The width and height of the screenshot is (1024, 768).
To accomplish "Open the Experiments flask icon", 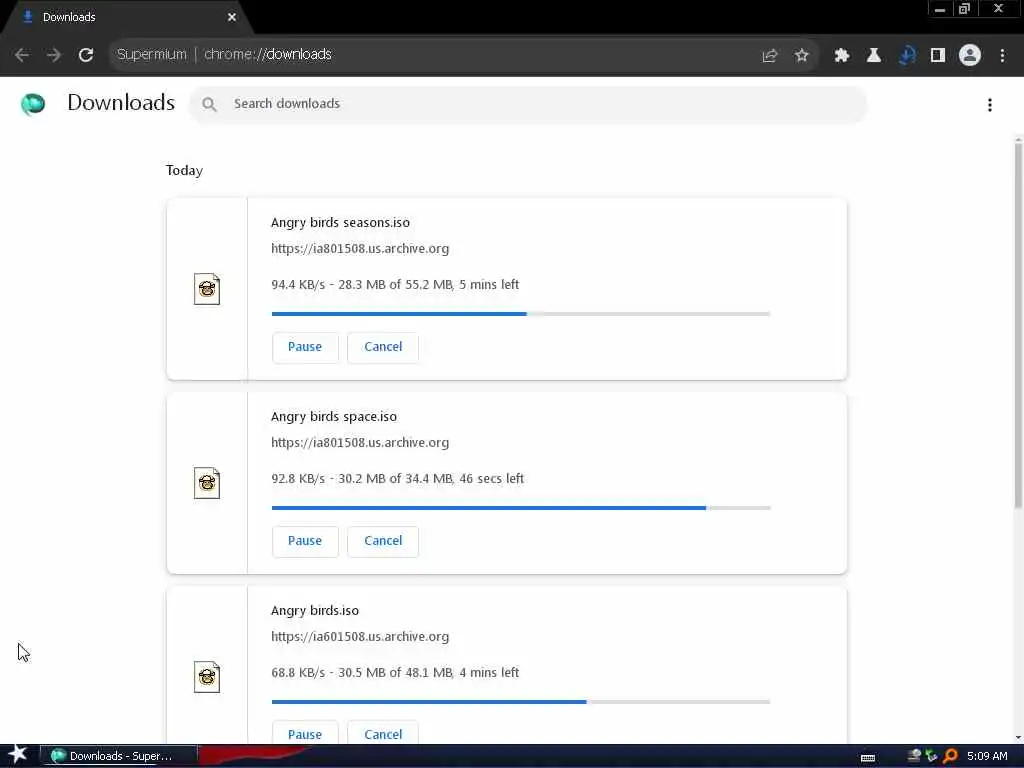I will [873, 56].
